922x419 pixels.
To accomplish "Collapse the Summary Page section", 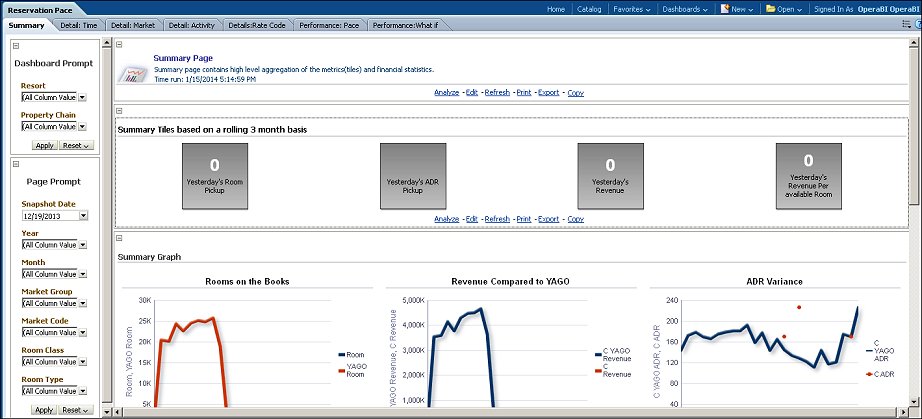I will [x=120, y=44].
